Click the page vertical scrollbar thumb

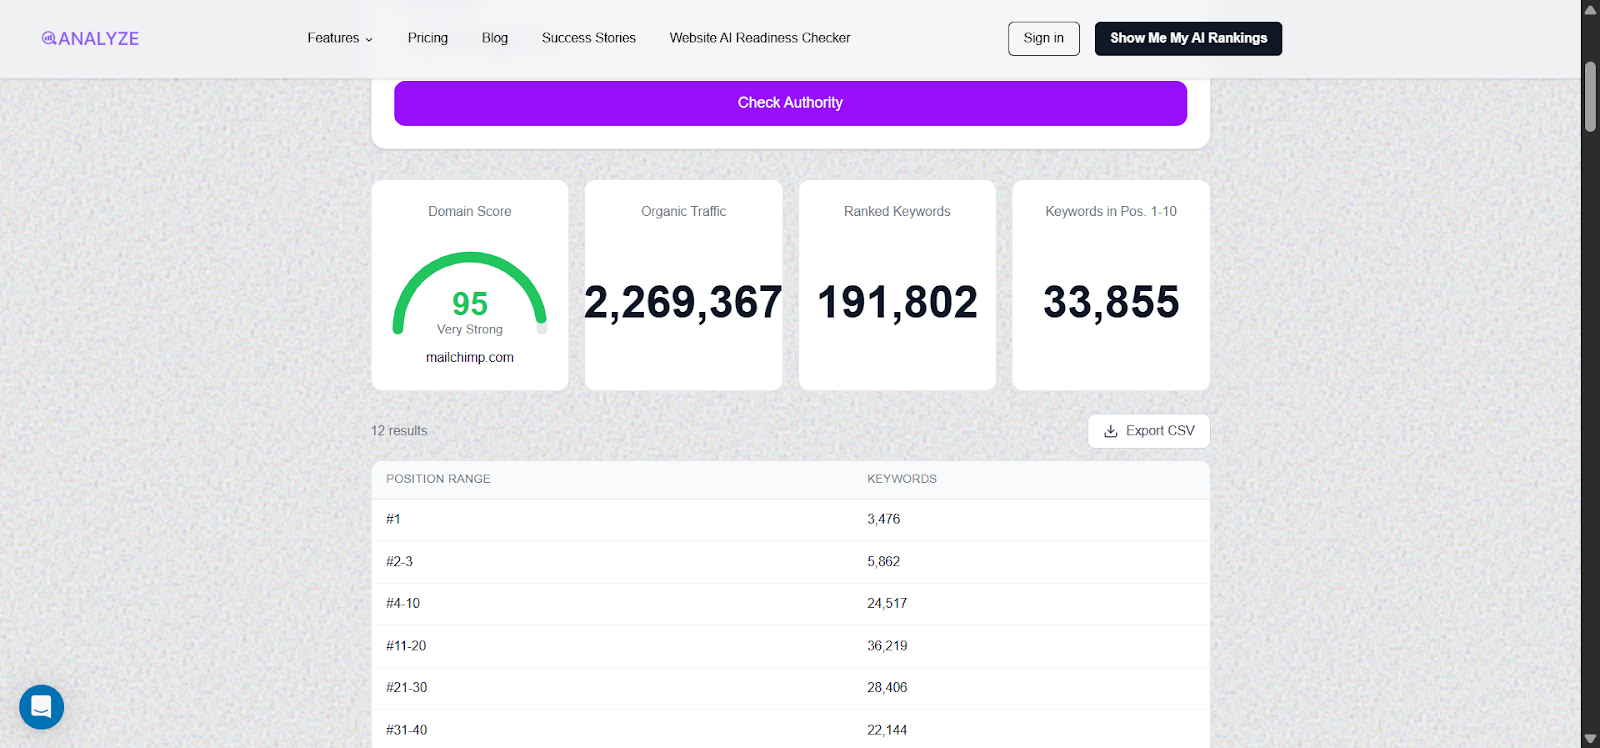click(1590, 97)
